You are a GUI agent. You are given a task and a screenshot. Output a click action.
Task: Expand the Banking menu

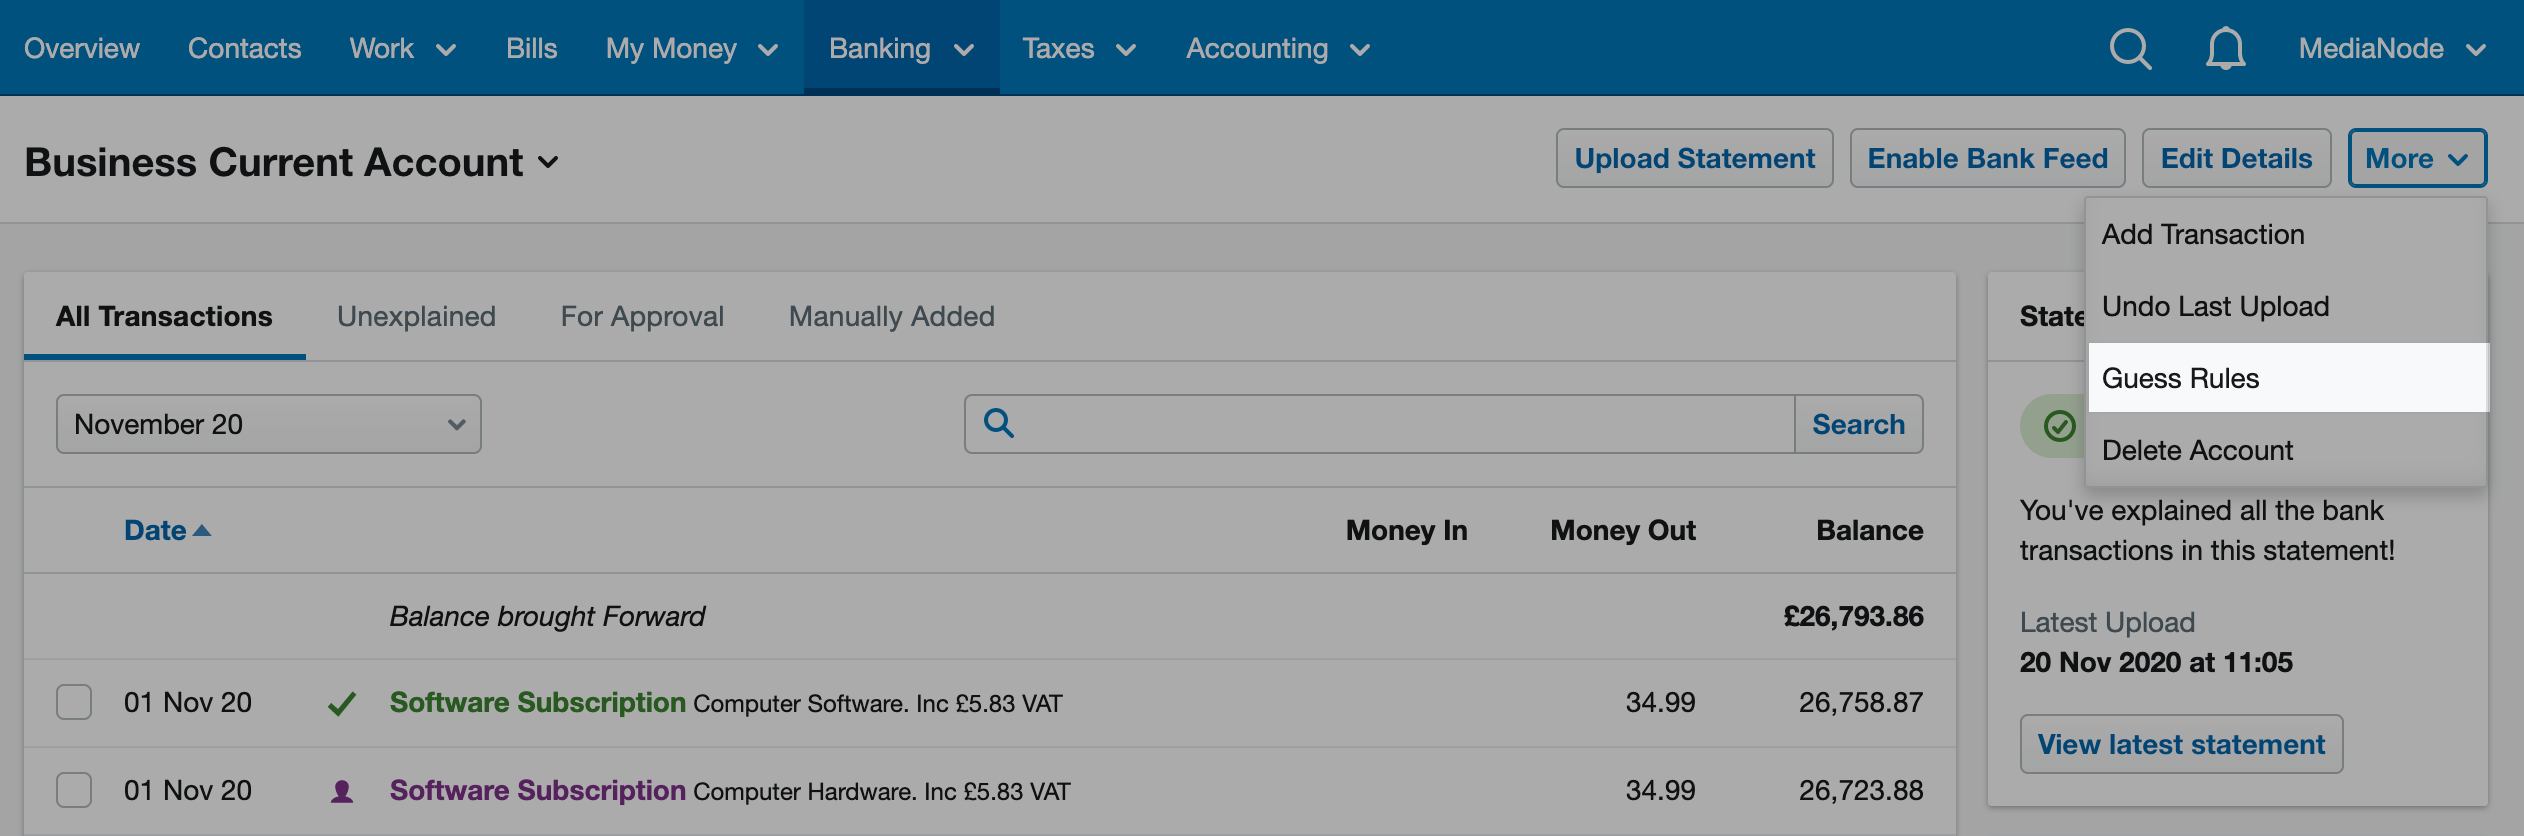902,48
